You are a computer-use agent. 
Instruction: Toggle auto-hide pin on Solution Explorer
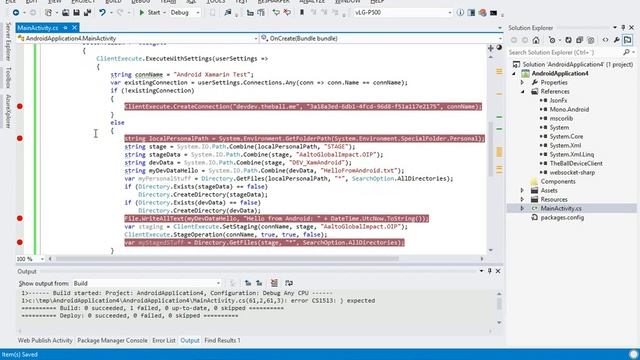tap(623, 28)
